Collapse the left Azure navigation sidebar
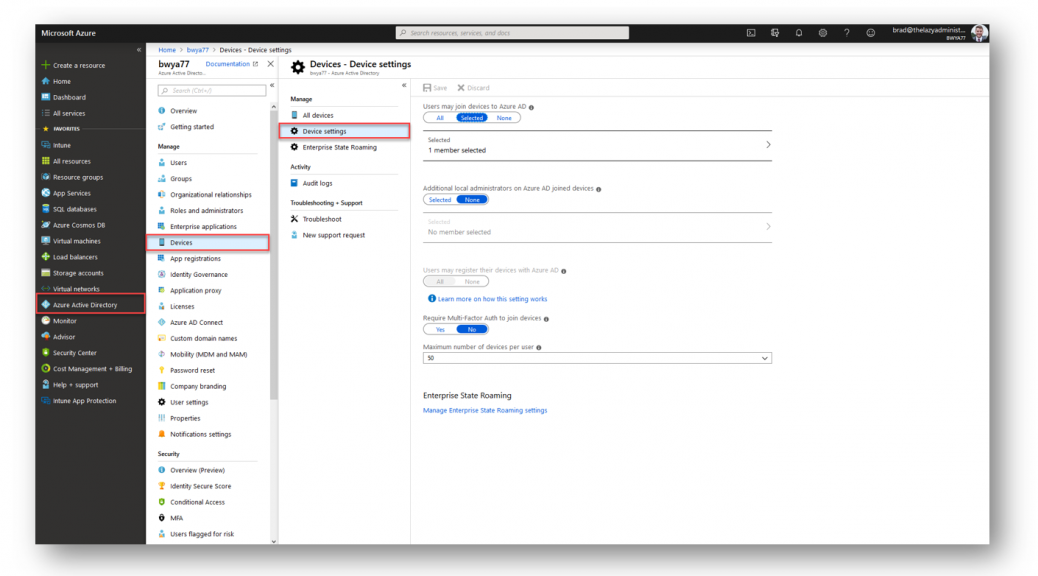Image resolution: width=1038 pixels, height=576 pixels. point(139,50)
